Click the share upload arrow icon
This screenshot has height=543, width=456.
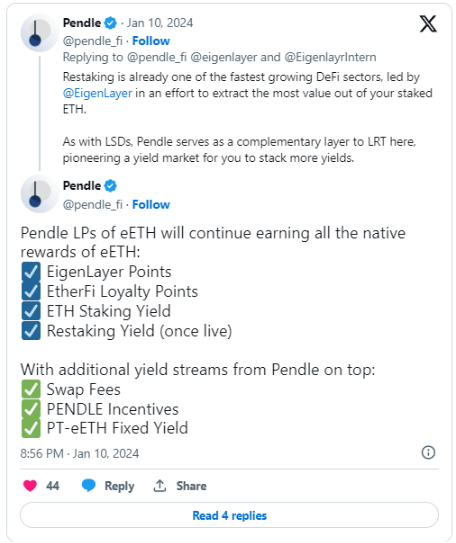pos(160,486)
